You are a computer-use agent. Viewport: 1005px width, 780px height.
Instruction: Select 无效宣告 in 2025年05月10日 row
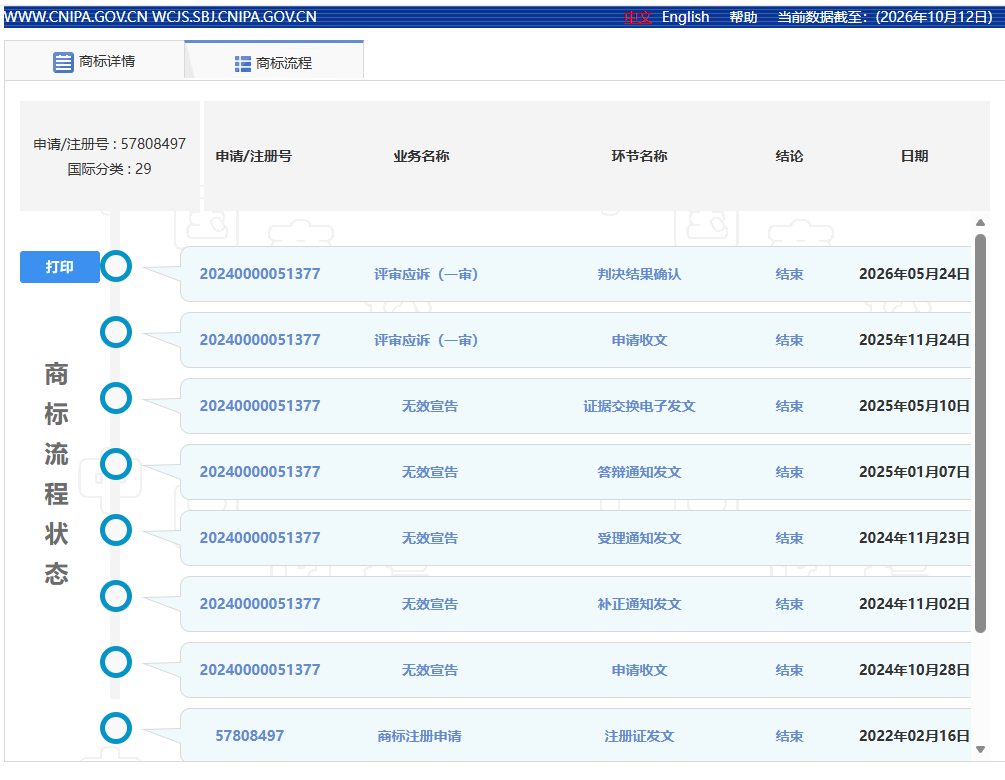point(429,406)
